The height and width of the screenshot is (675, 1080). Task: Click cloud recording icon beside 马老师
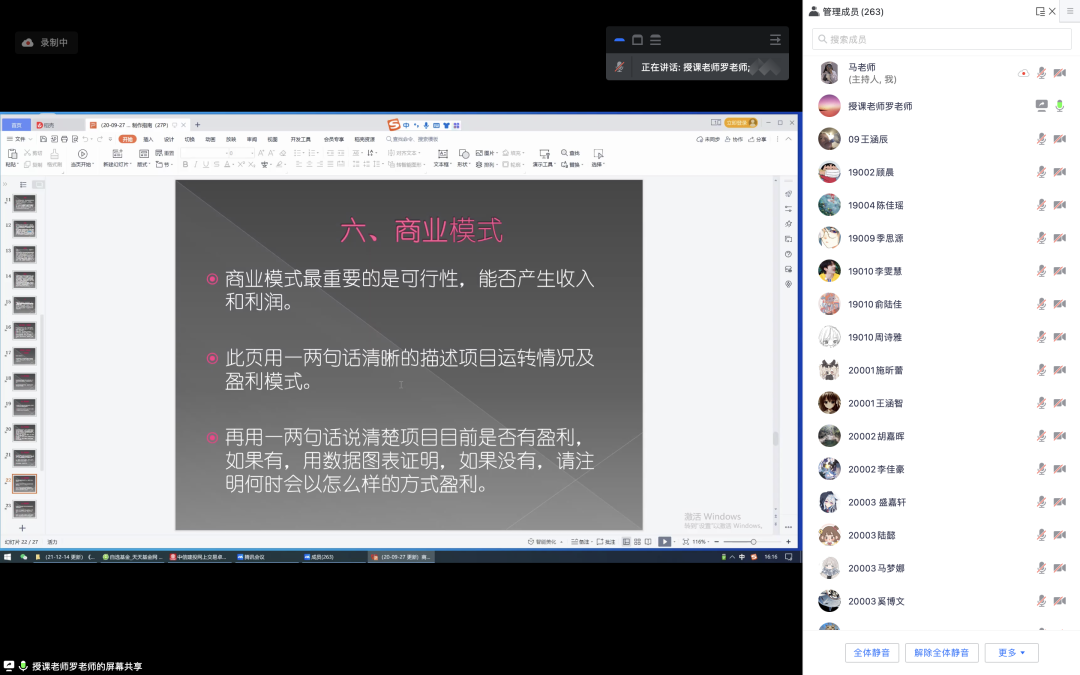point(1023,73)
